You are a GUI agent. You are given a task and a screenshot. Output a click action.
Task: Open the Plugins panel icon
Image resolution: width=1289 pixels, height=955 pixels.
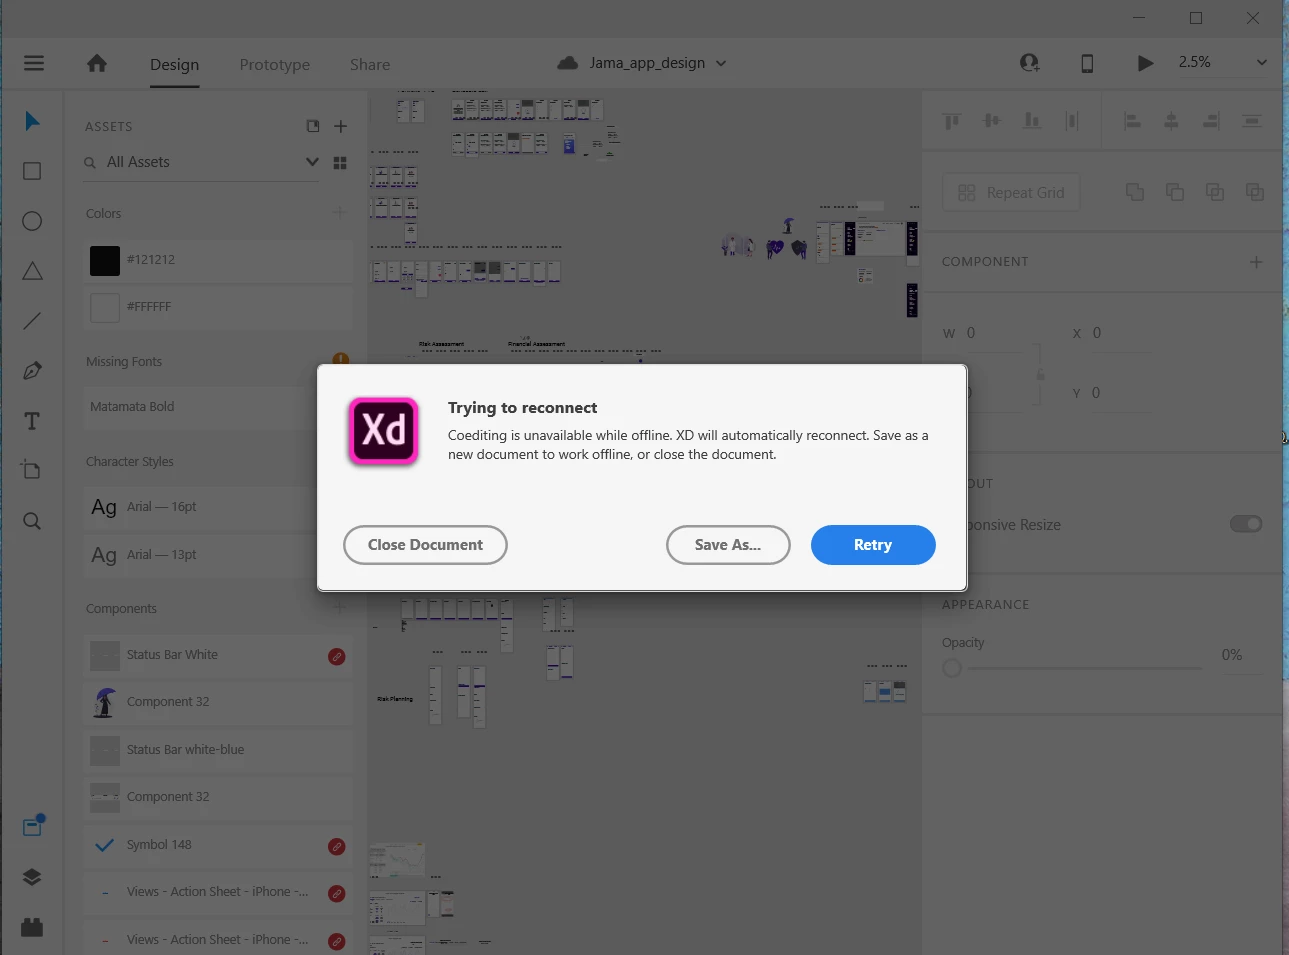(x=32, y=927)
